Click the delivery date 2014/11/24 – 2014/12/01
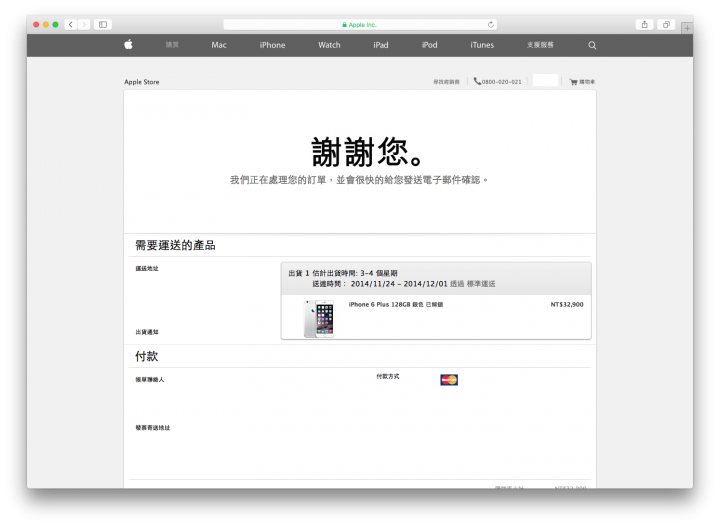The image size is (720, 527). pos(399,284)
